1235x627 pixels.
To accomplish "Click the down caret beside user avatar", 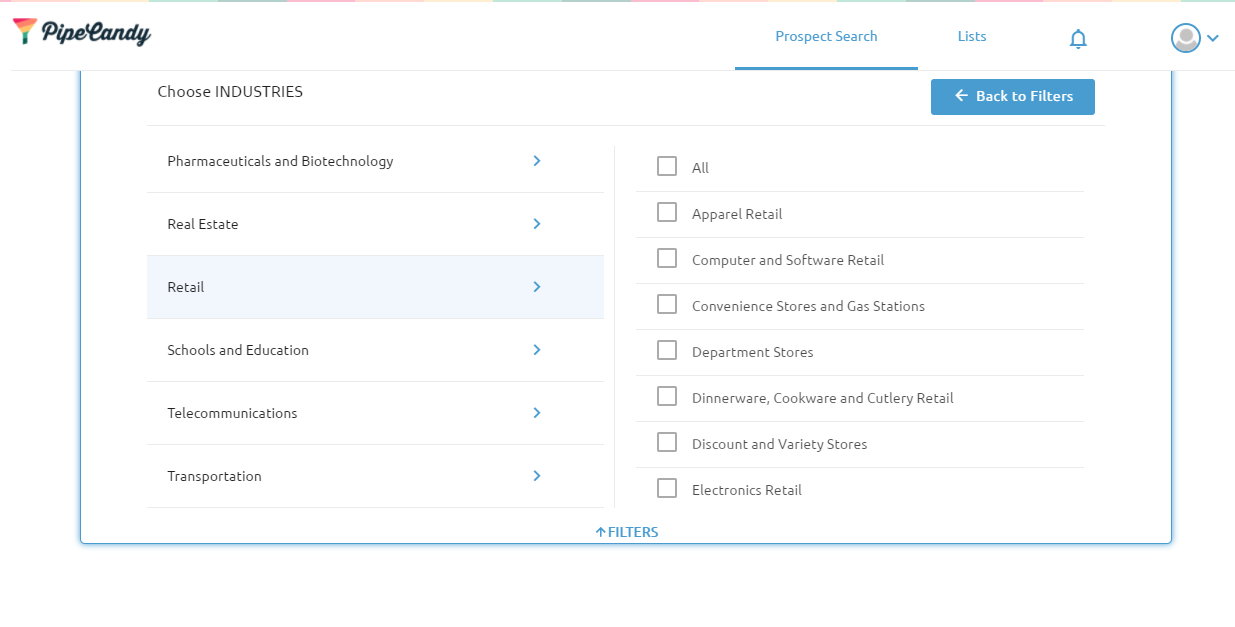I will [1213, 39].
